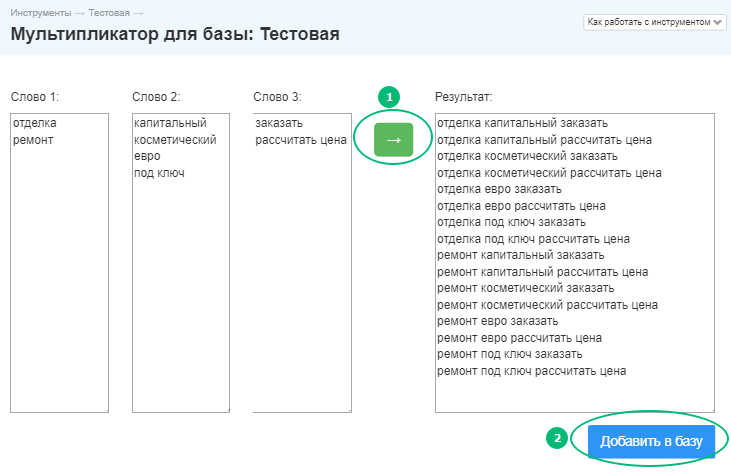Click result line ремонт под ключ рассчитать цена
This screenshot has width=731, height=474.
pos(532,371)
